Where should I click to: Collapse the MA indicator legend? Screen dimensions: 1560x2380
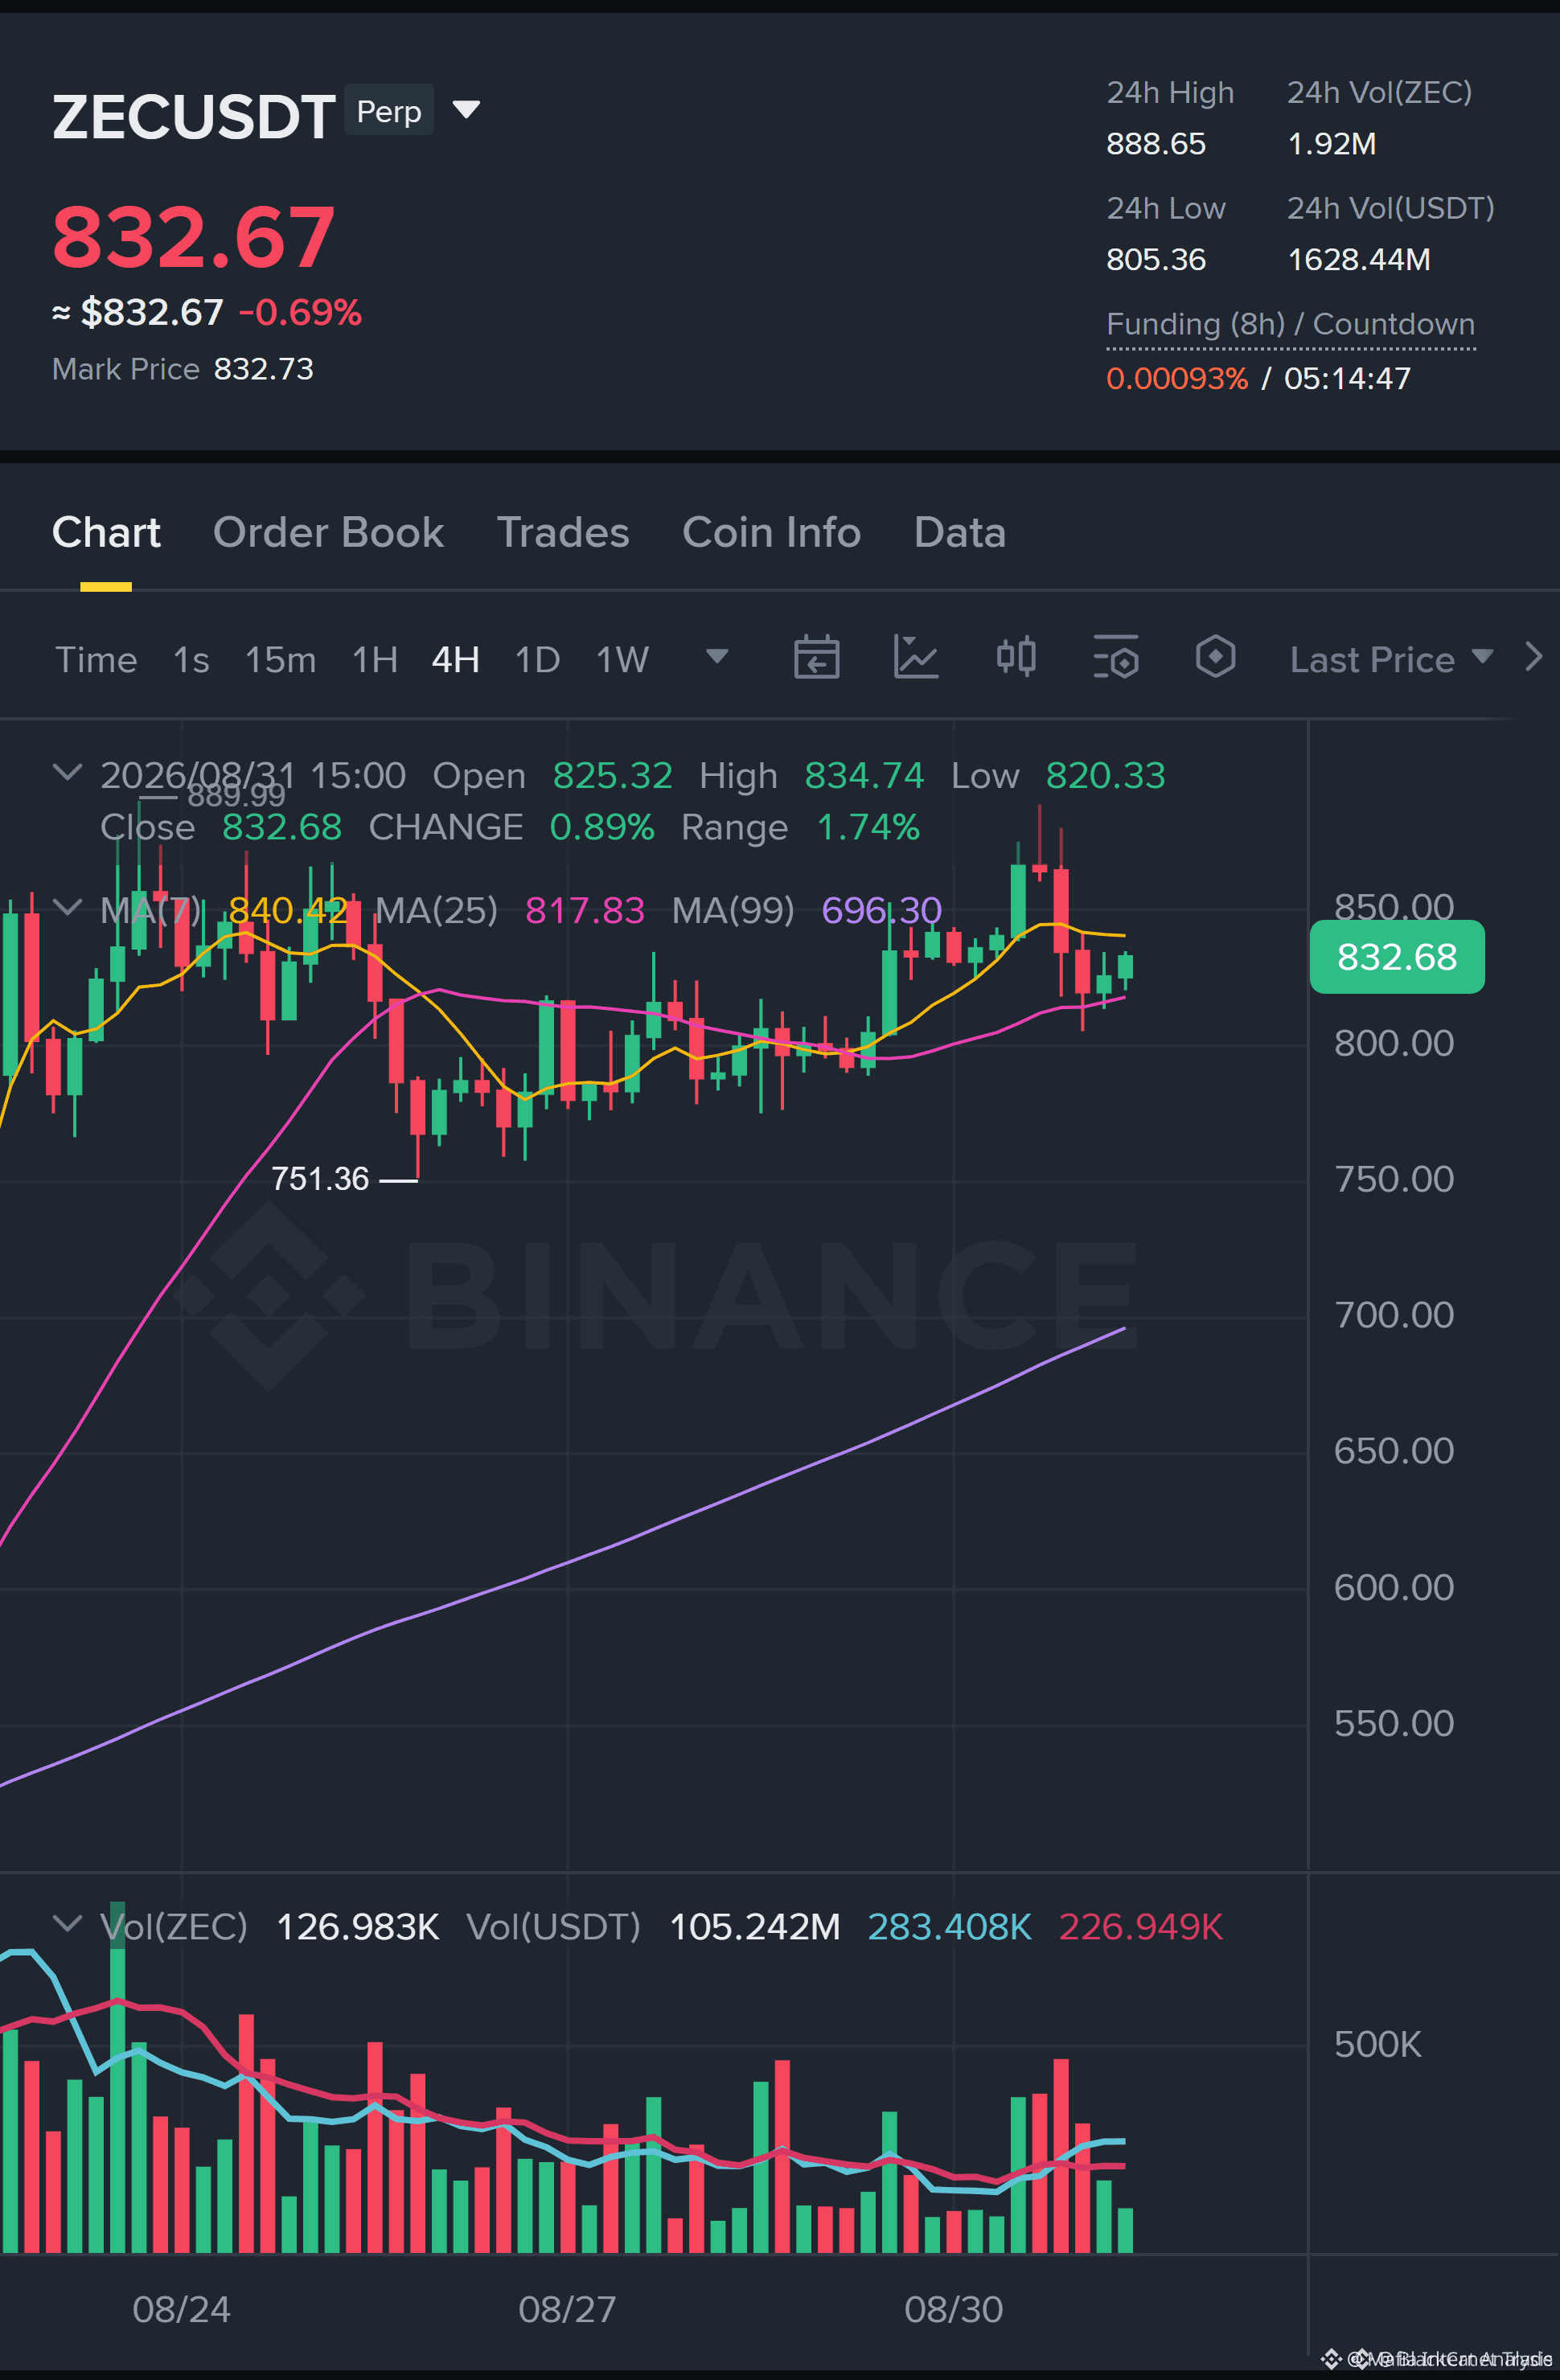67,907
